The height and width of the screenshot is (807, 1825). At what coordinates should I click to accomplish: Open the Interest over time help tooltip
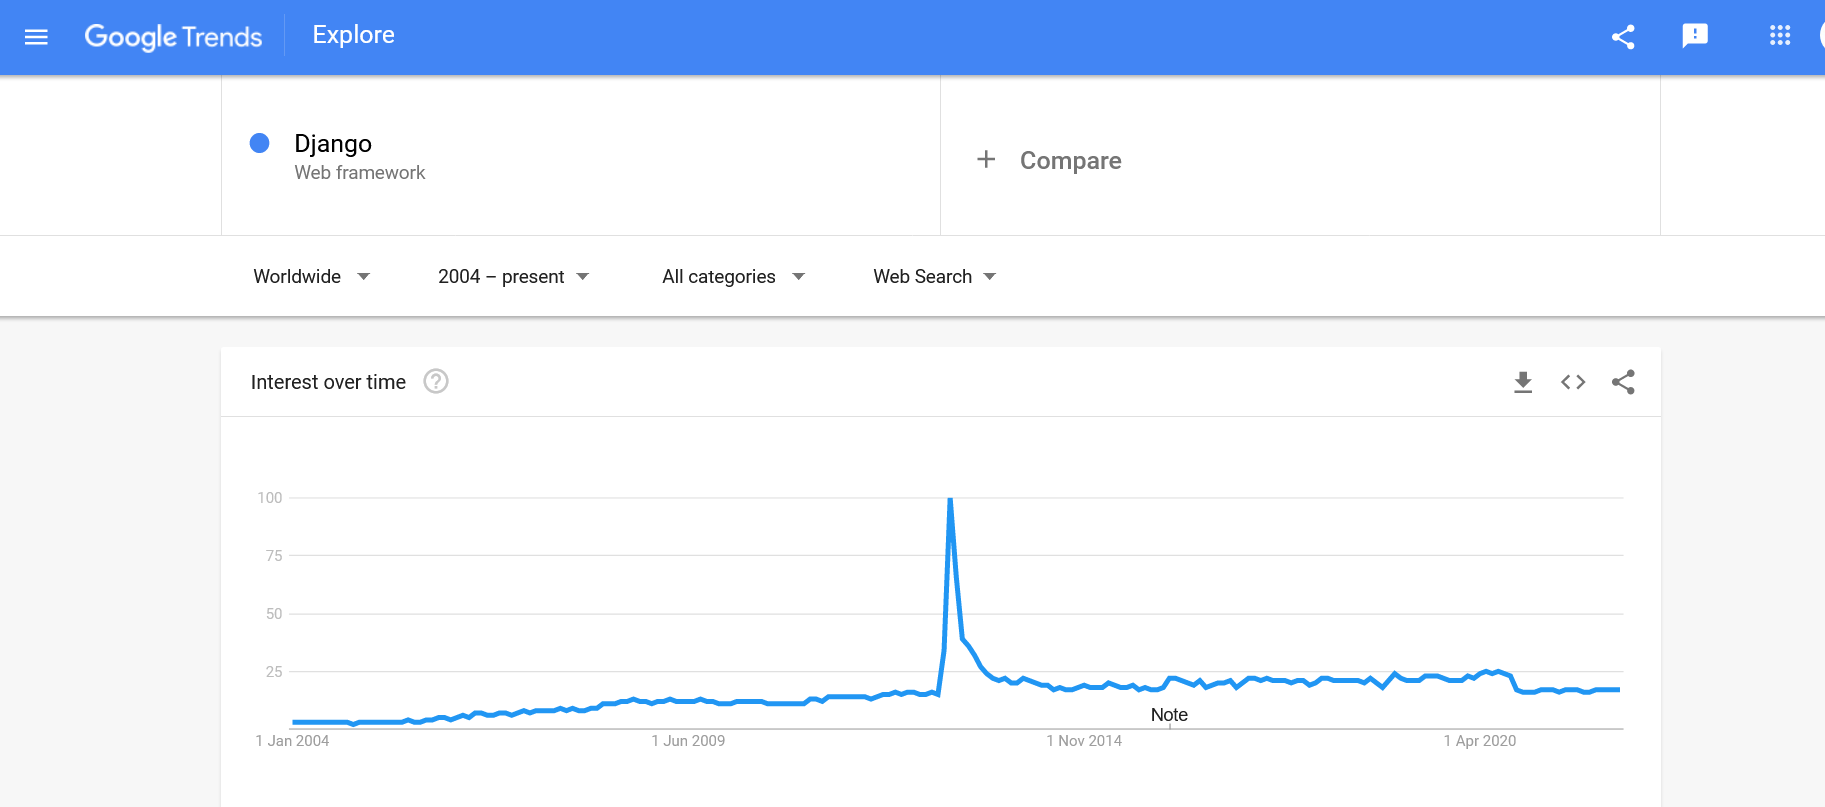point(436,381)
